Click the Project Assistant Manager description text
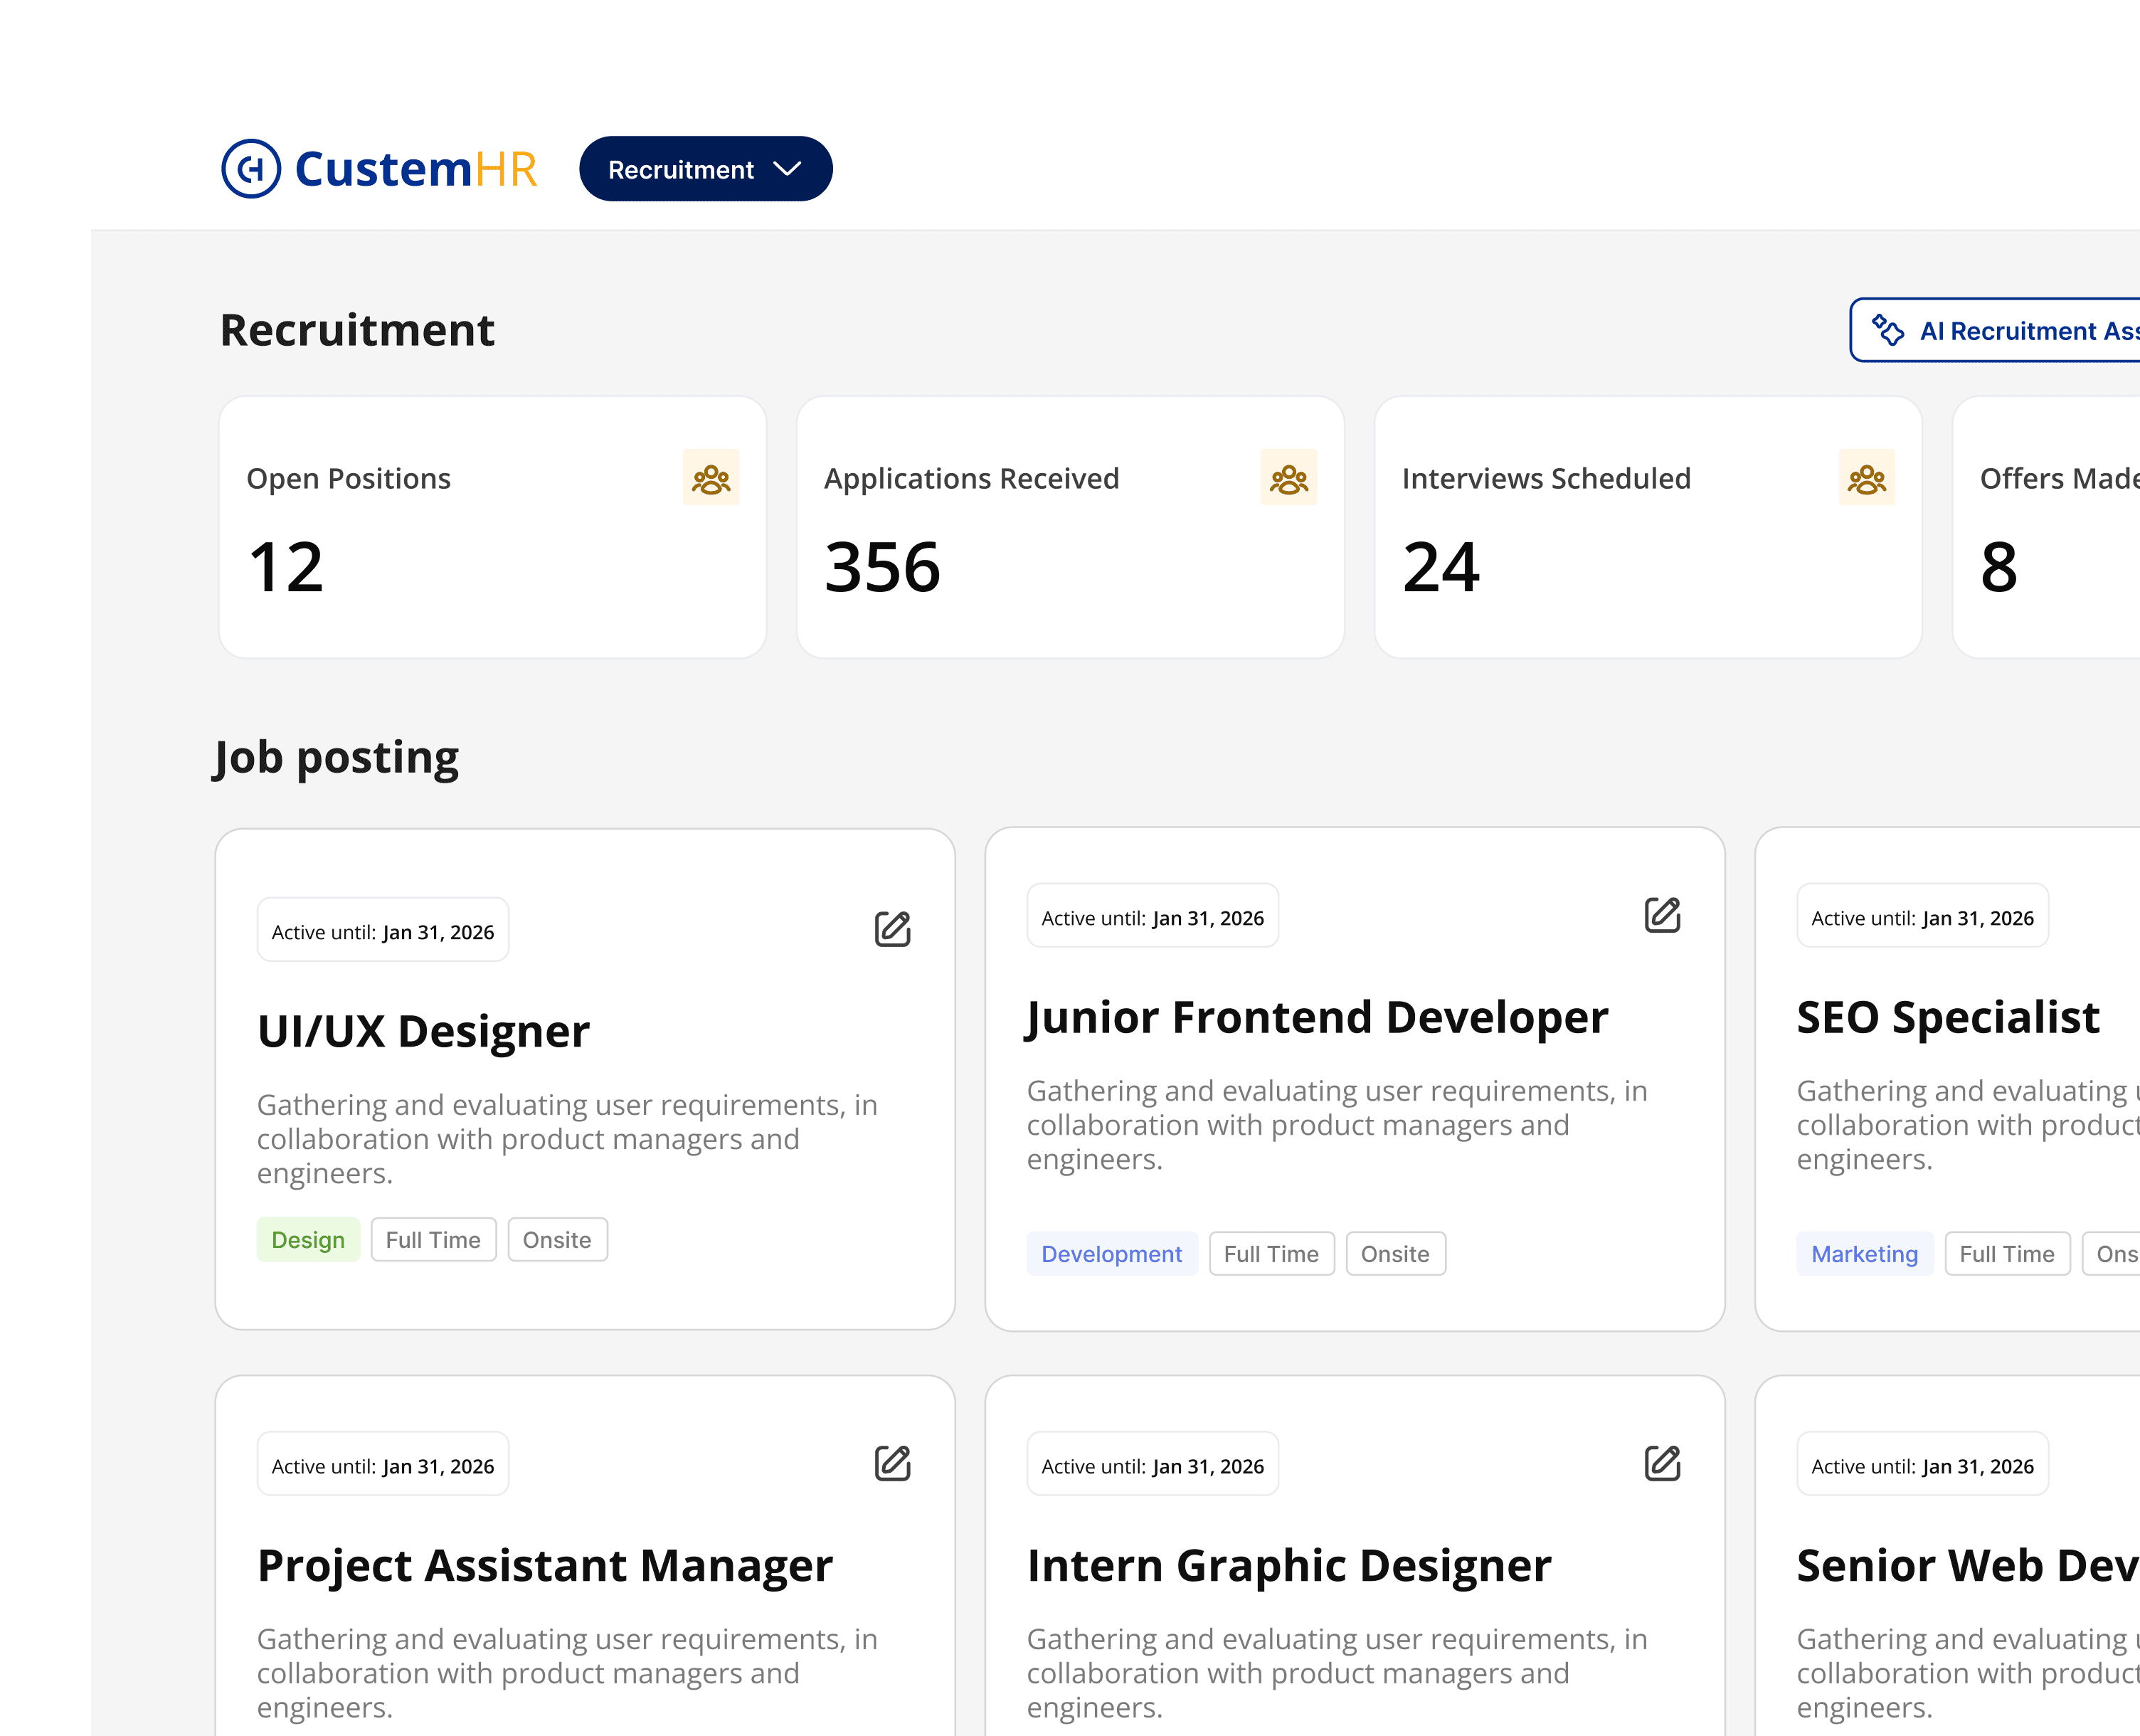Screen dimensions: 2140x1736 pos(567,1673)
